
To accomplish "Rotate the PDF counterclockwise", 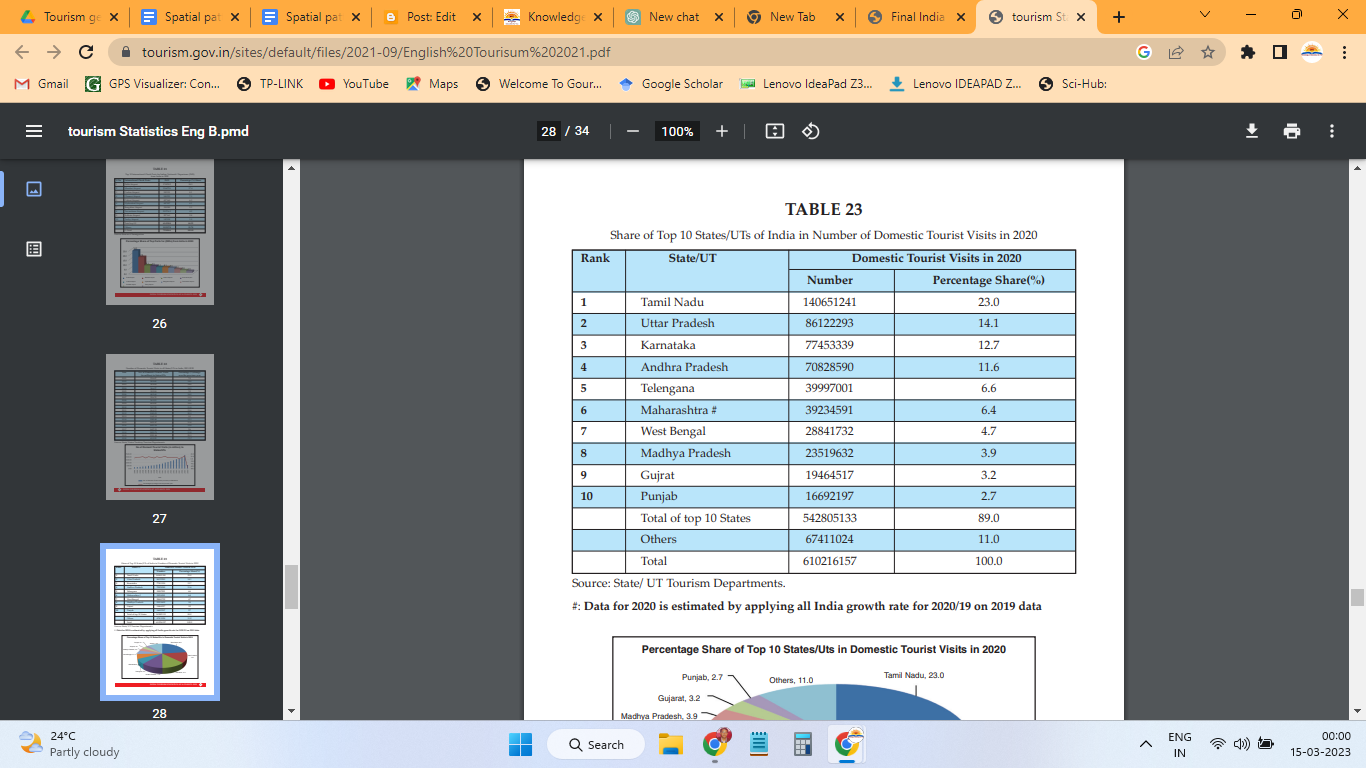I will pos(811,131).
